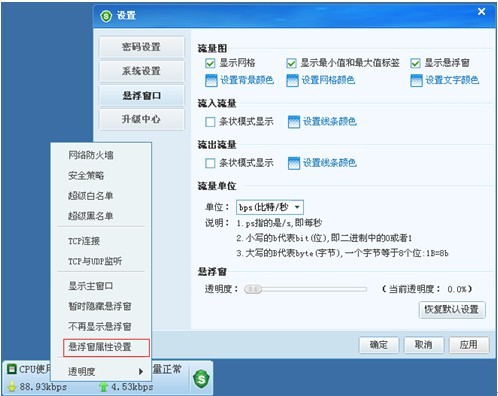This screenshot has width=498, height=396.
Task: Open the 升级中心 tab
Action: pyautogui.click(x=141, y=119)
